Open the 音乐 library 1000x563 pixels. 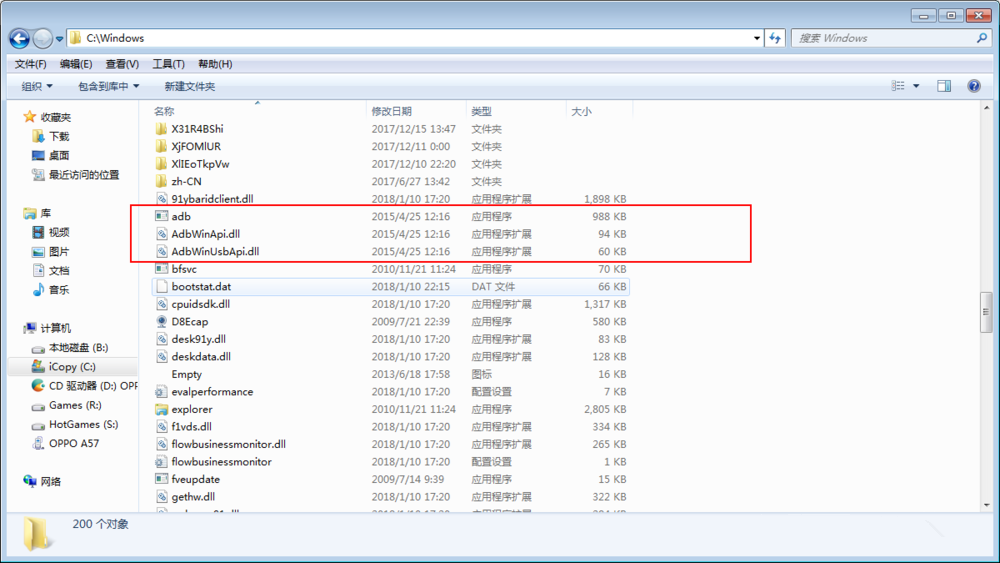(x=59, y=289)
